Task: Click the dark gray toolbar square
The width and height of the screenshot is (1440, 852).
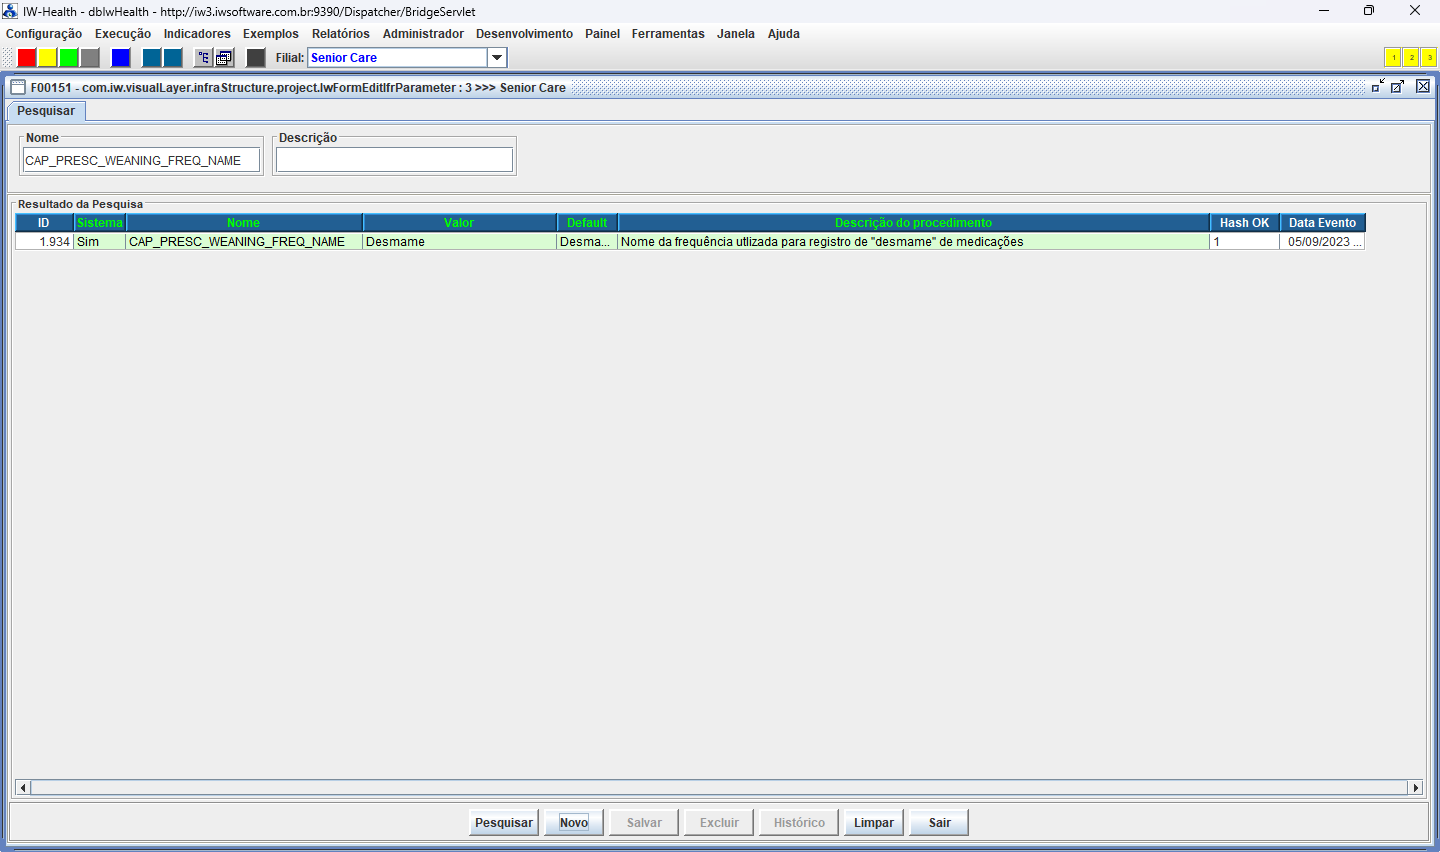Action: point(256,58)
